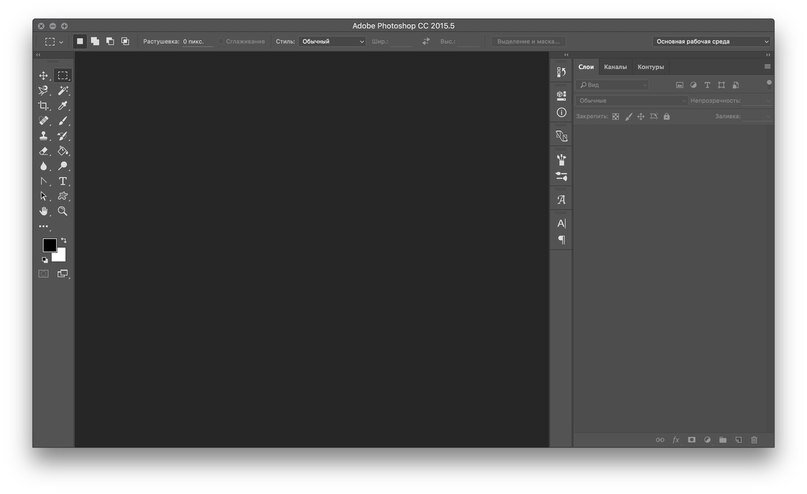
Task: Select the Healing Brush tool
Action: [x=43, y=120]
